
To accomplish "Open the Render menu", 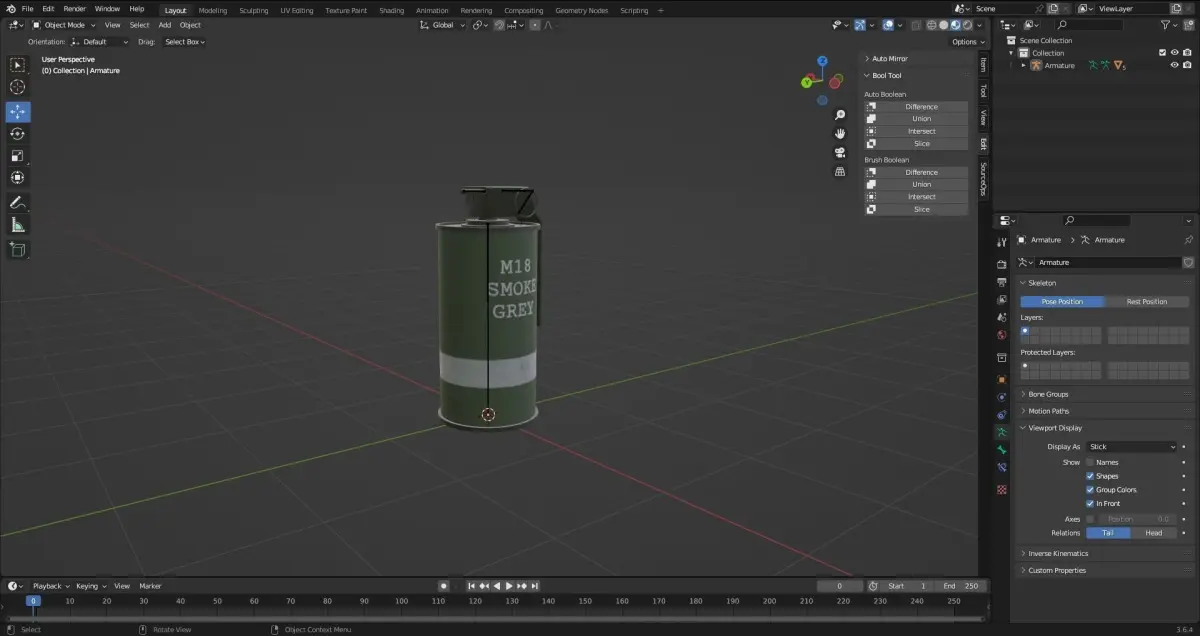I will [75, 9].
